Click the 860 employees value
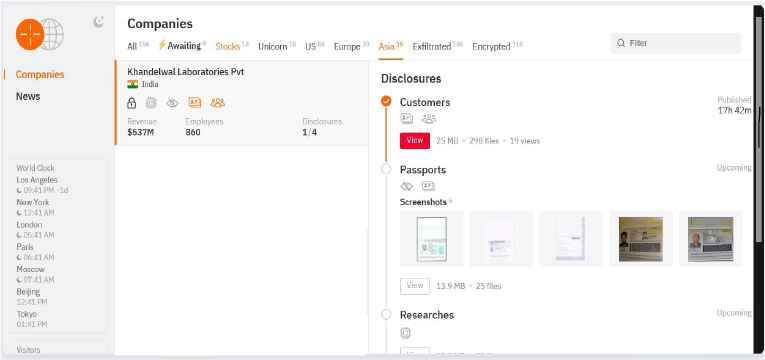This screenshot has height=360, width=765. [193, 132]
